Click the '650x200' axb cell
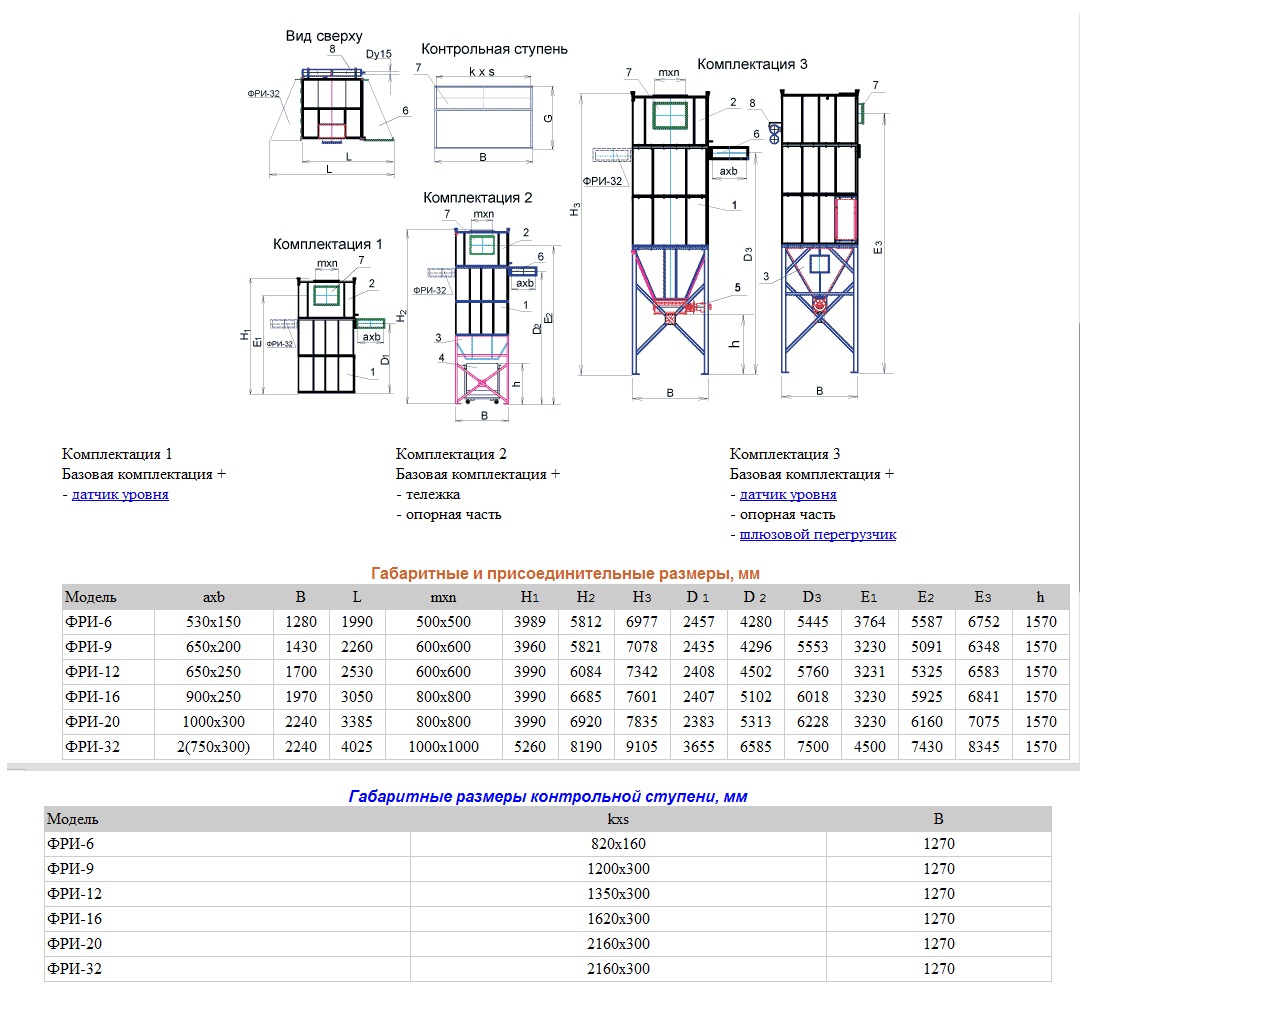 214,647
